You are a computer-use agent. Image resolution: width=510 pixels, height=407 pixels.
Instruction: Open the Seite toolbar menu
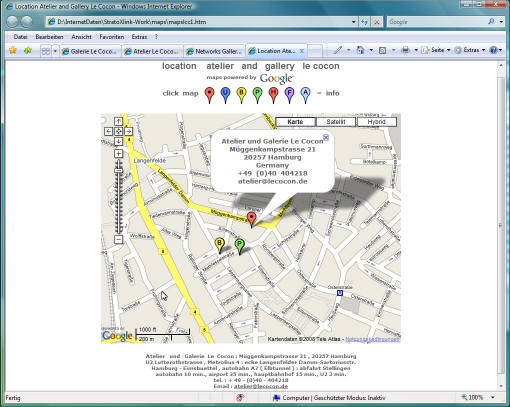(435, 50)
